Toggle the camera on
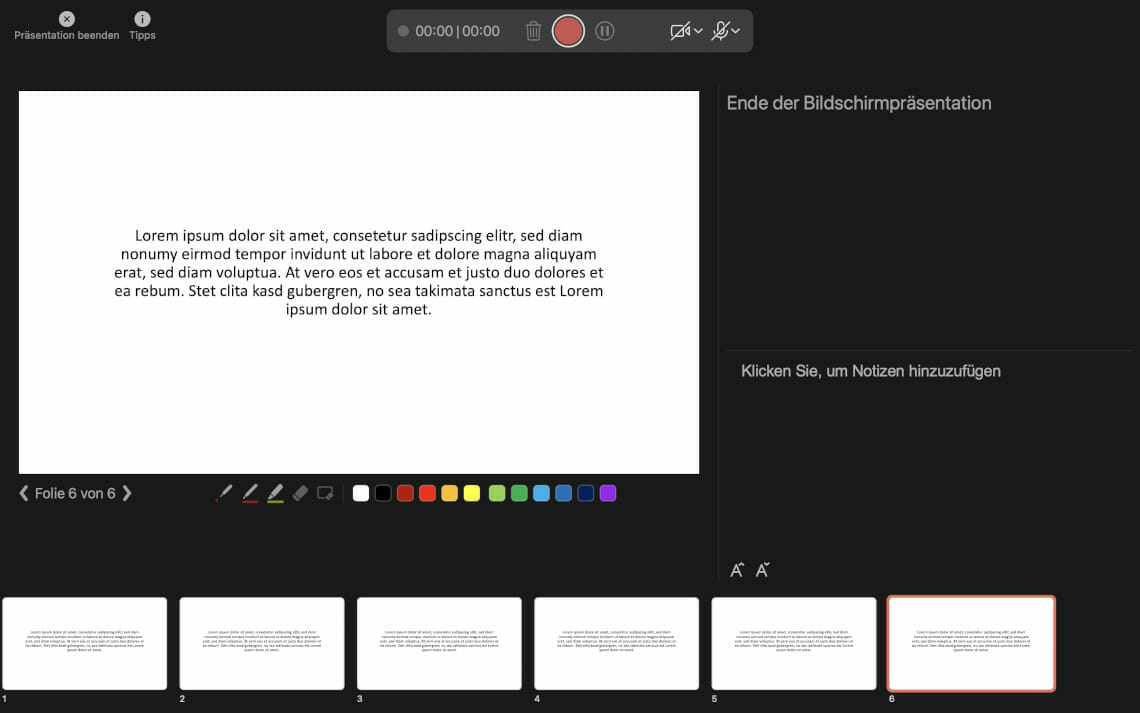Screen dimensions: 1140x713 point(679,30)
